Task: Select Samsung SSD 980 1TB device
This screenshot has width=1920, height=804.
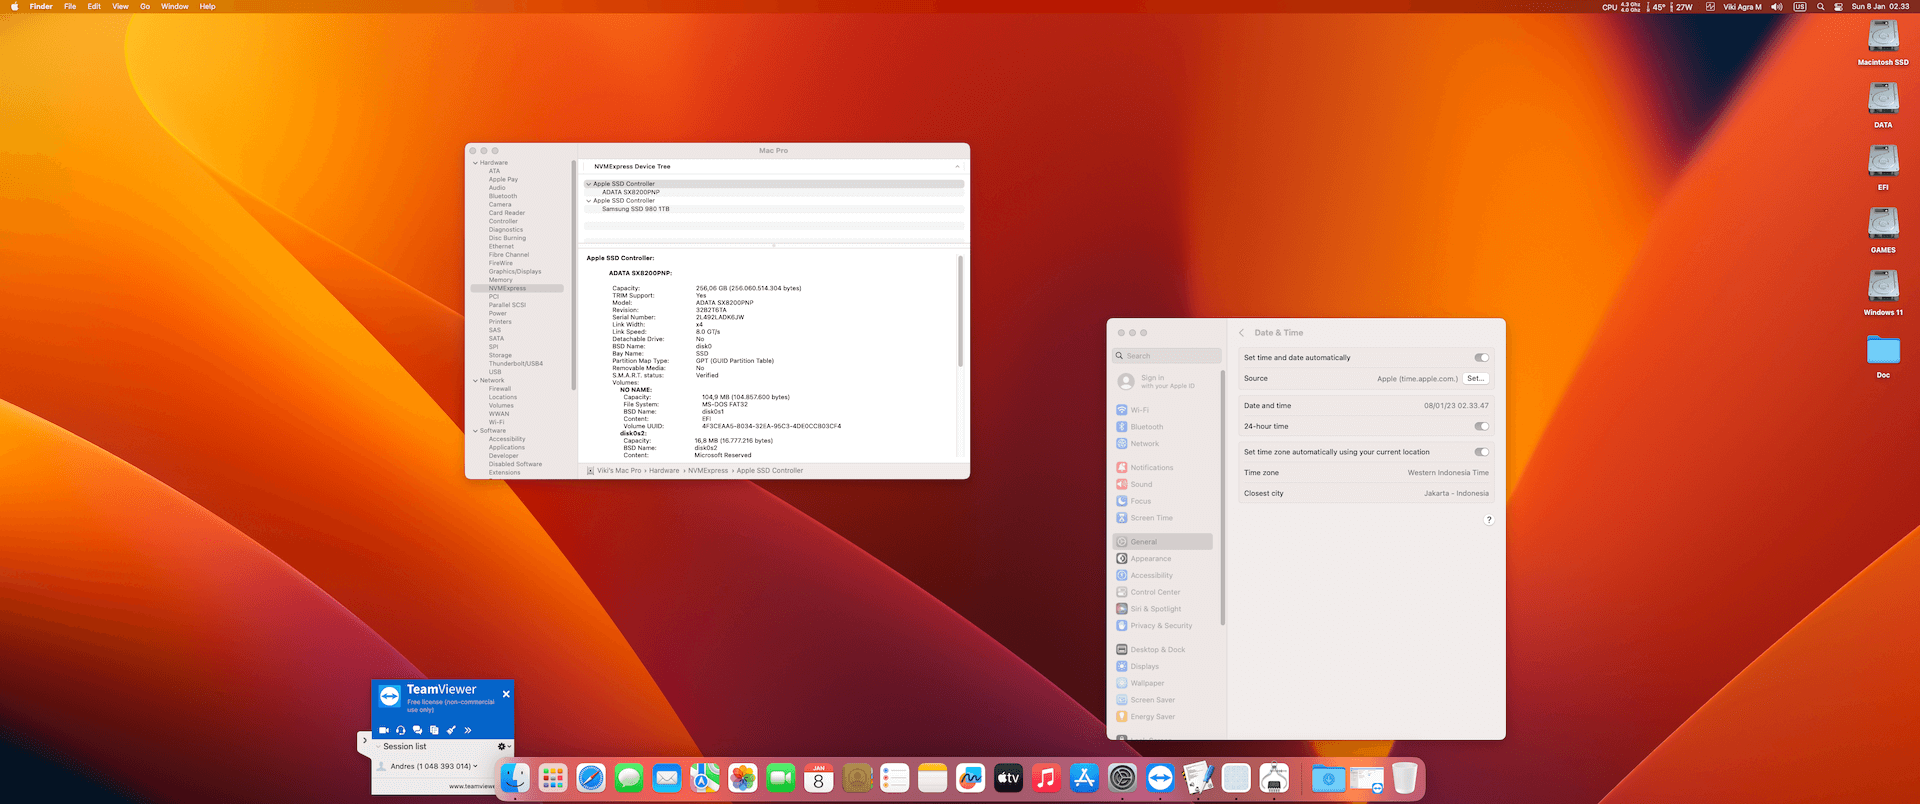Action: tap(636, 209)
